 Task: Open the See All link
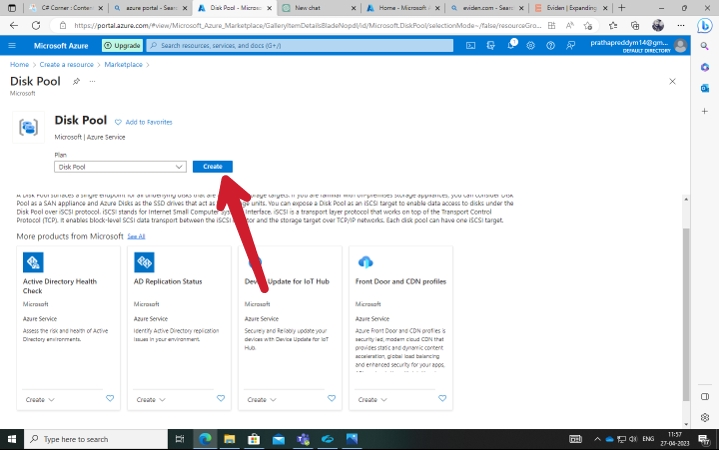[136, 236]
